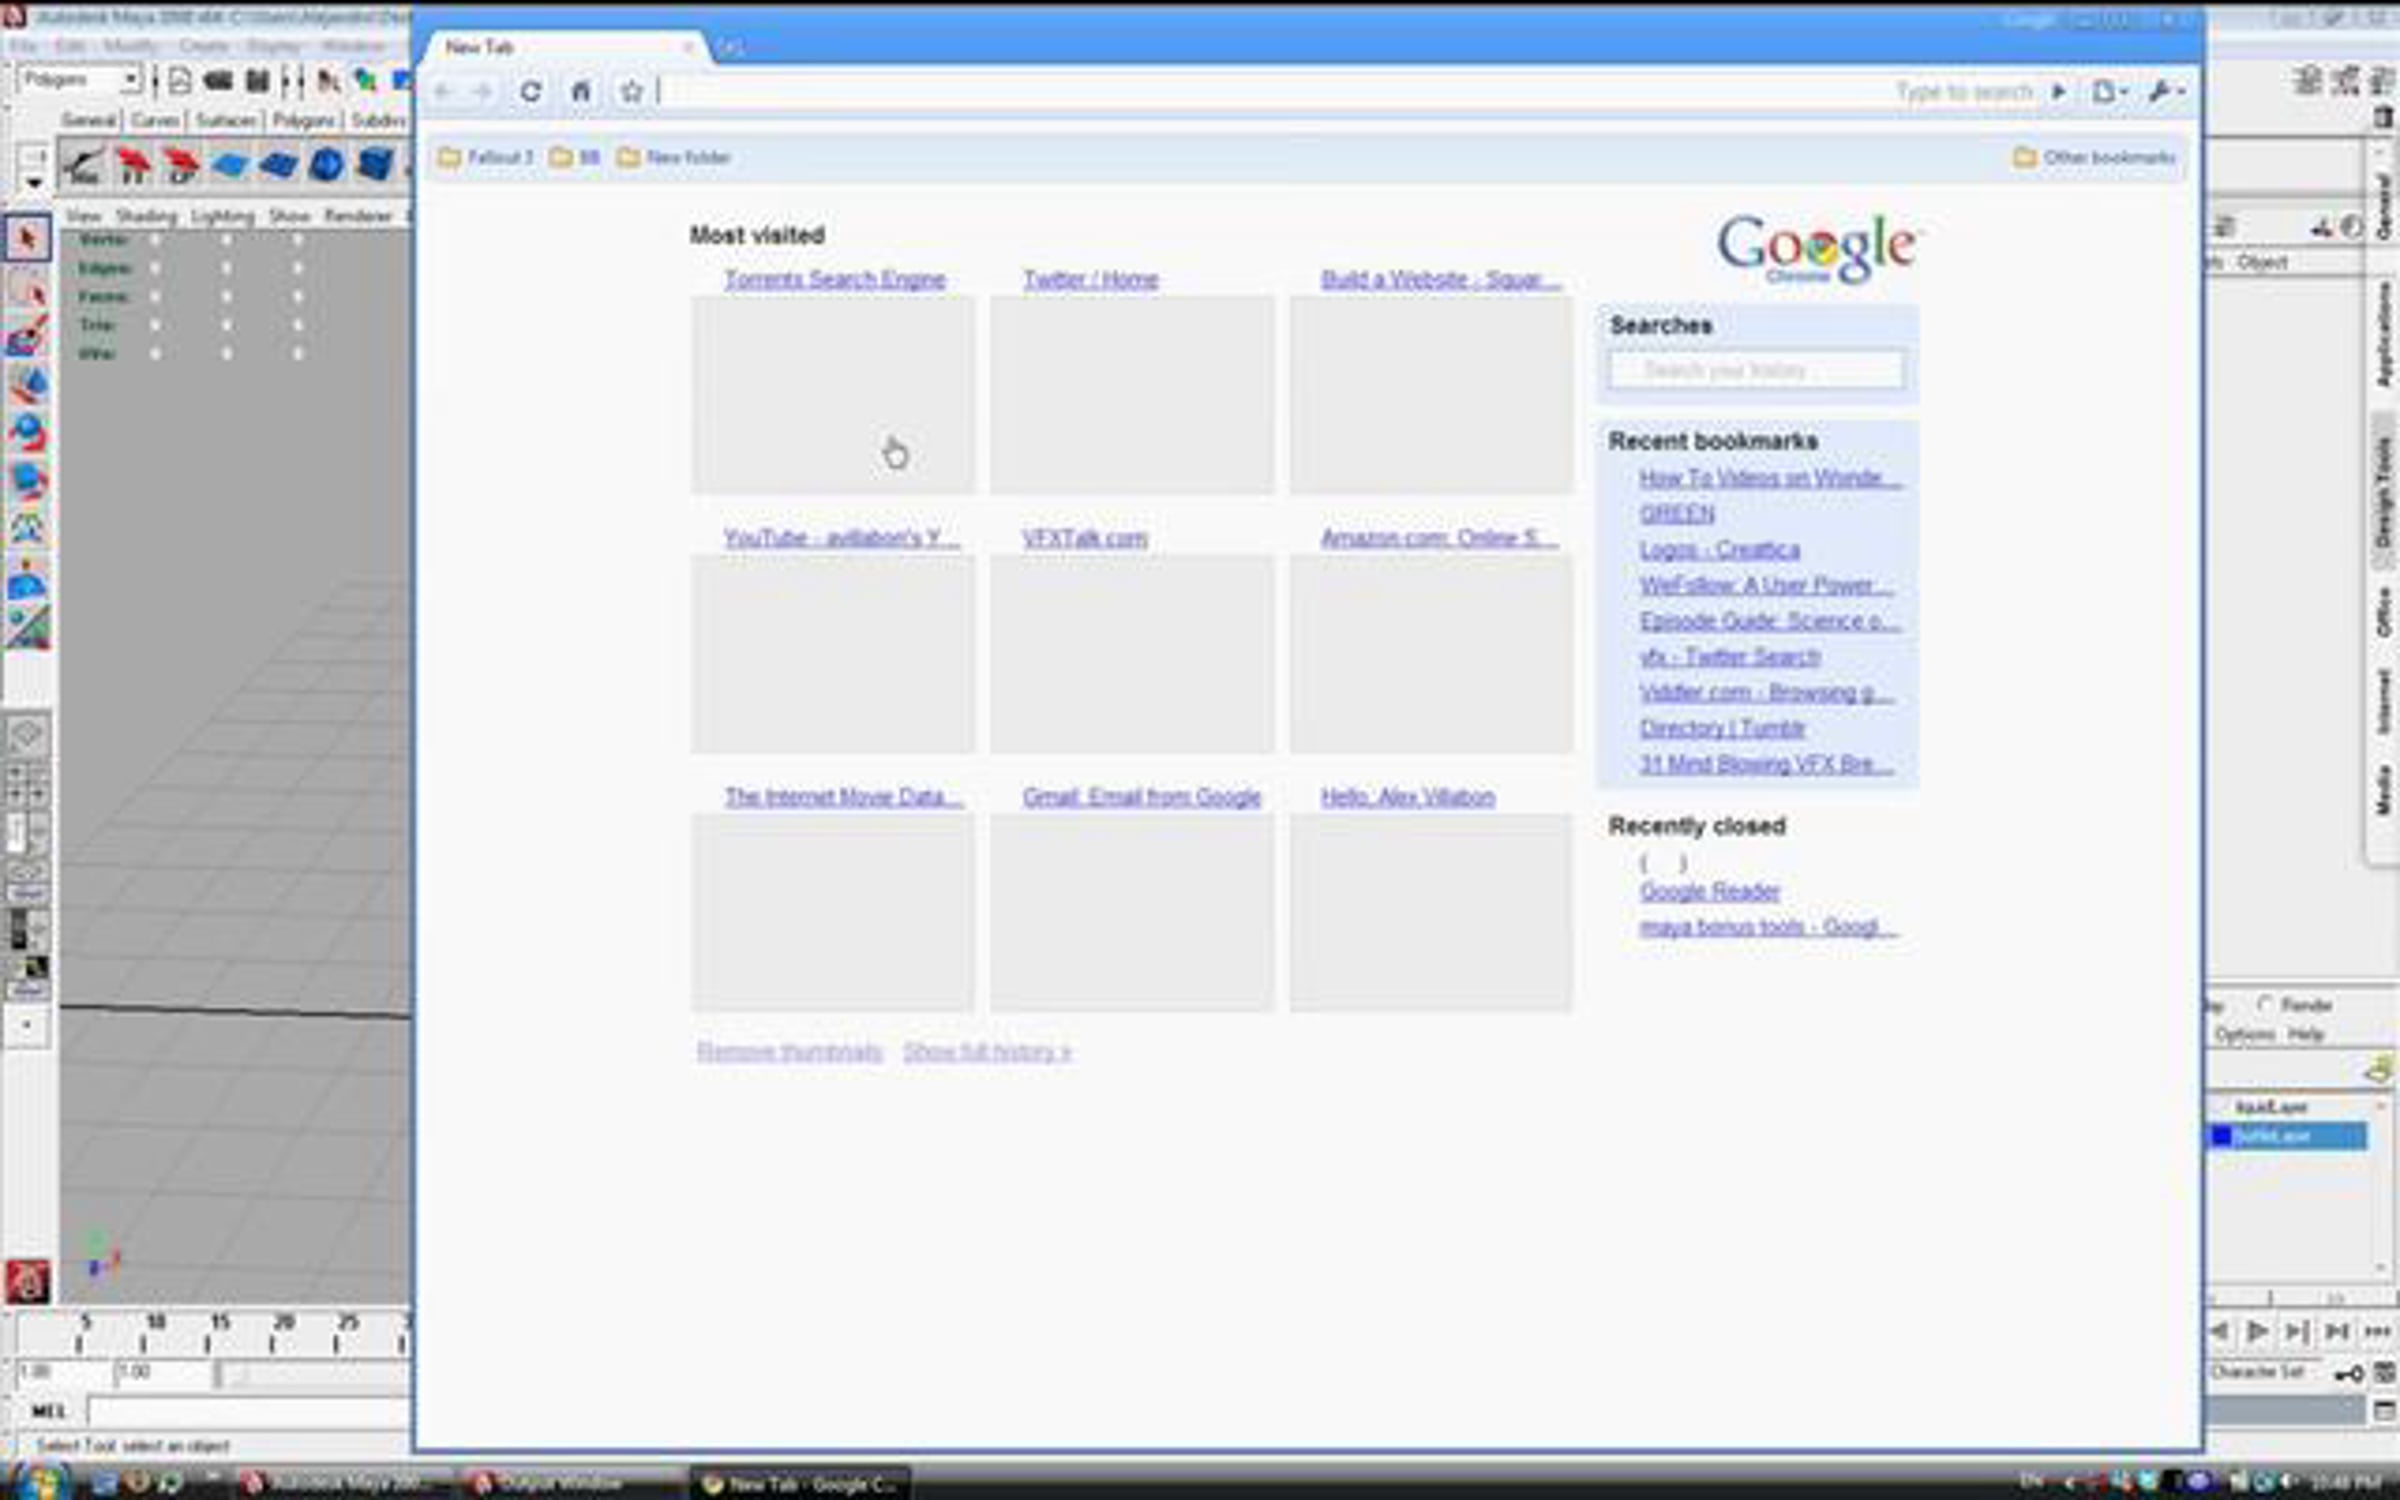Click the Search your history field

(x=1756, y=370)
